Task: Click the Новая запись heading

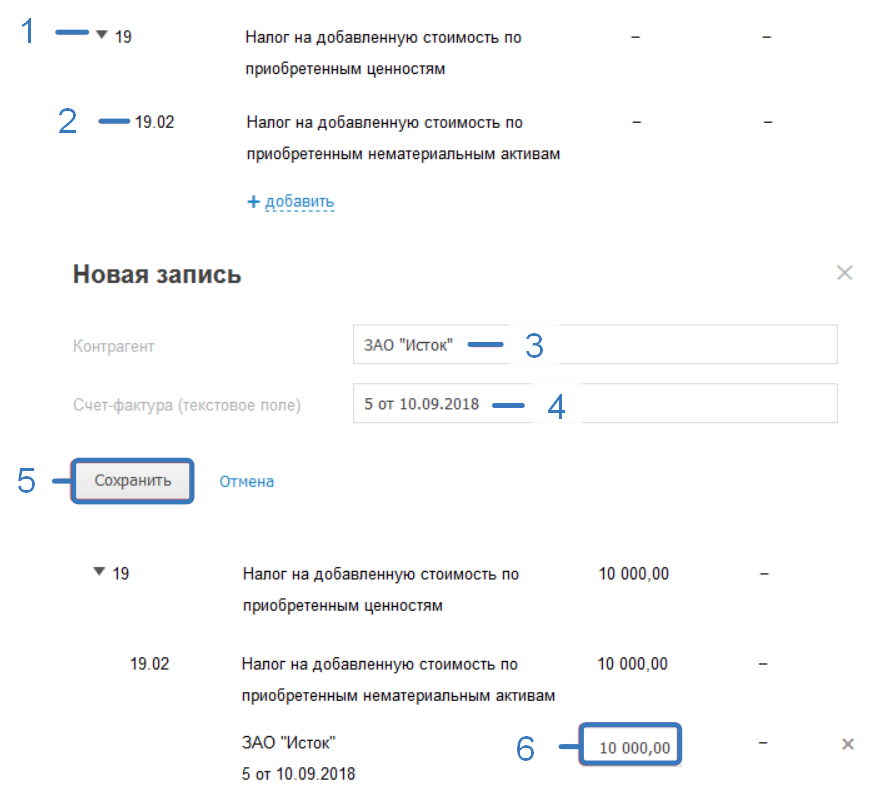Action: [x=157, y=275]
